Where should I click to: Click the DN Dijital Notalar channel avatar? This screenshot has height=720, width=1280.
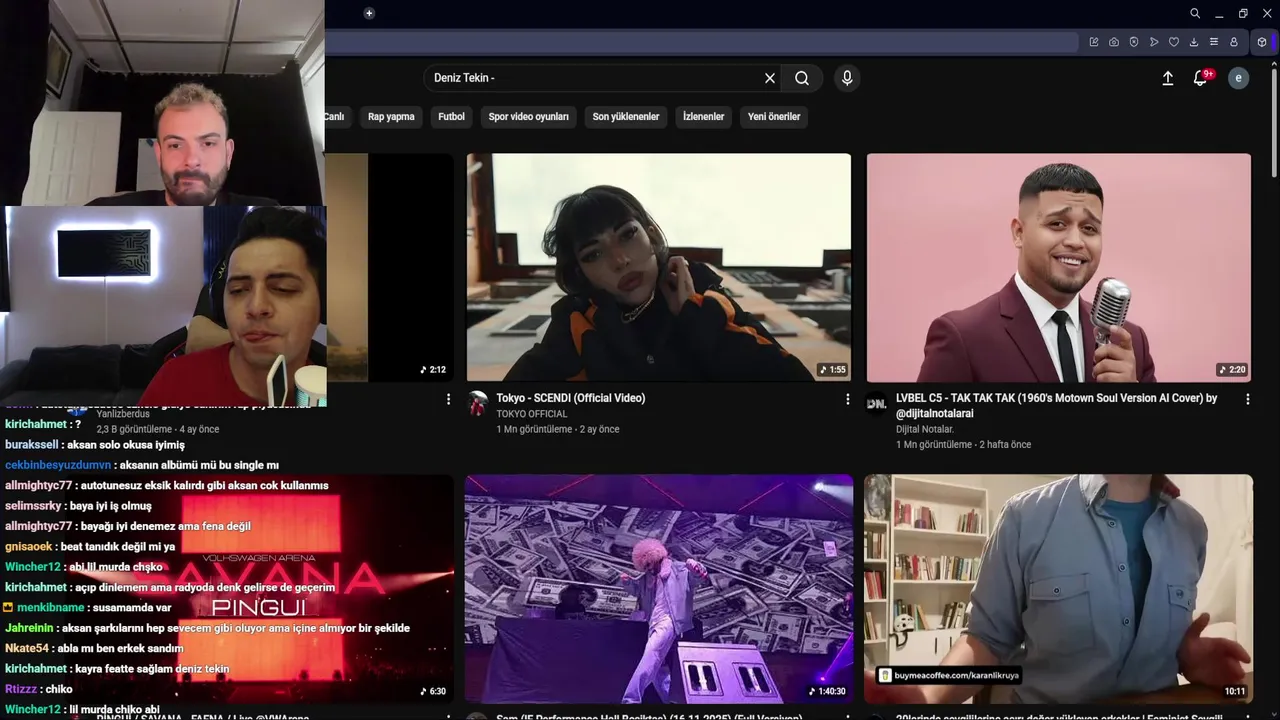876,403
